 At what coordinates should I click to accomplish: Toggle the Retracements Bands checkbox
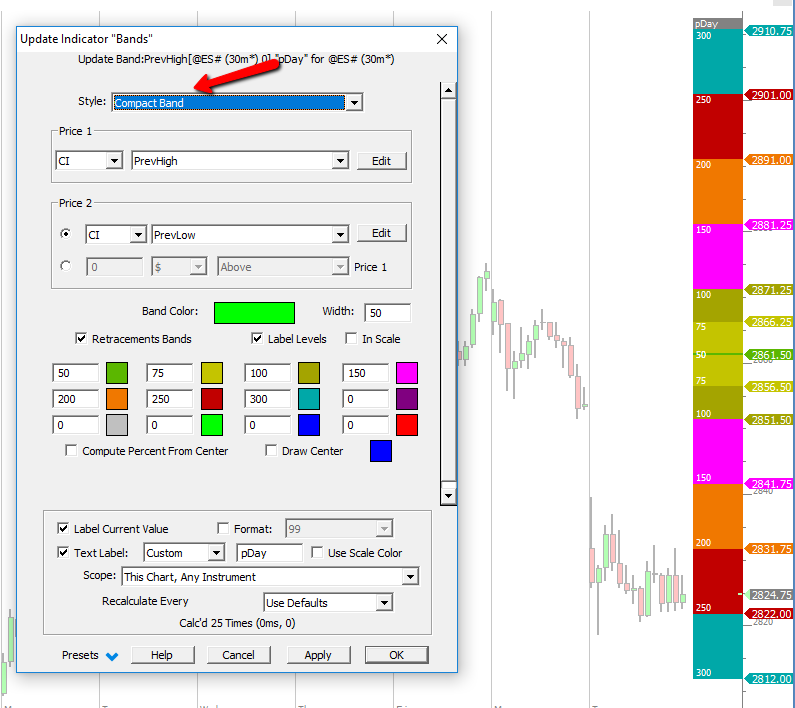coord(81,339)
